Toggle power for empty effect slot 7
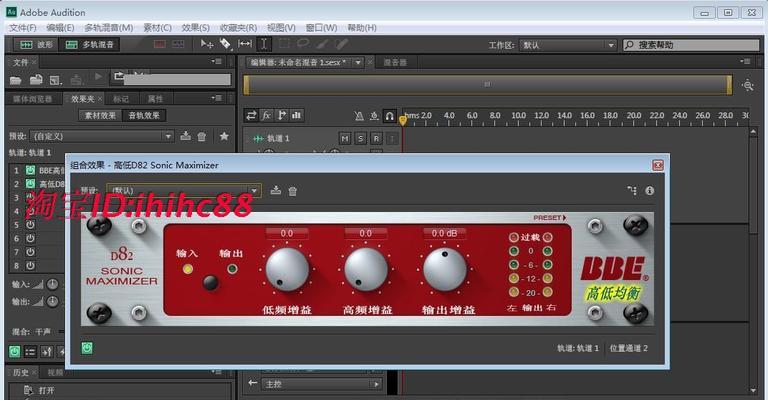This screenshot has width=768, height=400. 30,252
